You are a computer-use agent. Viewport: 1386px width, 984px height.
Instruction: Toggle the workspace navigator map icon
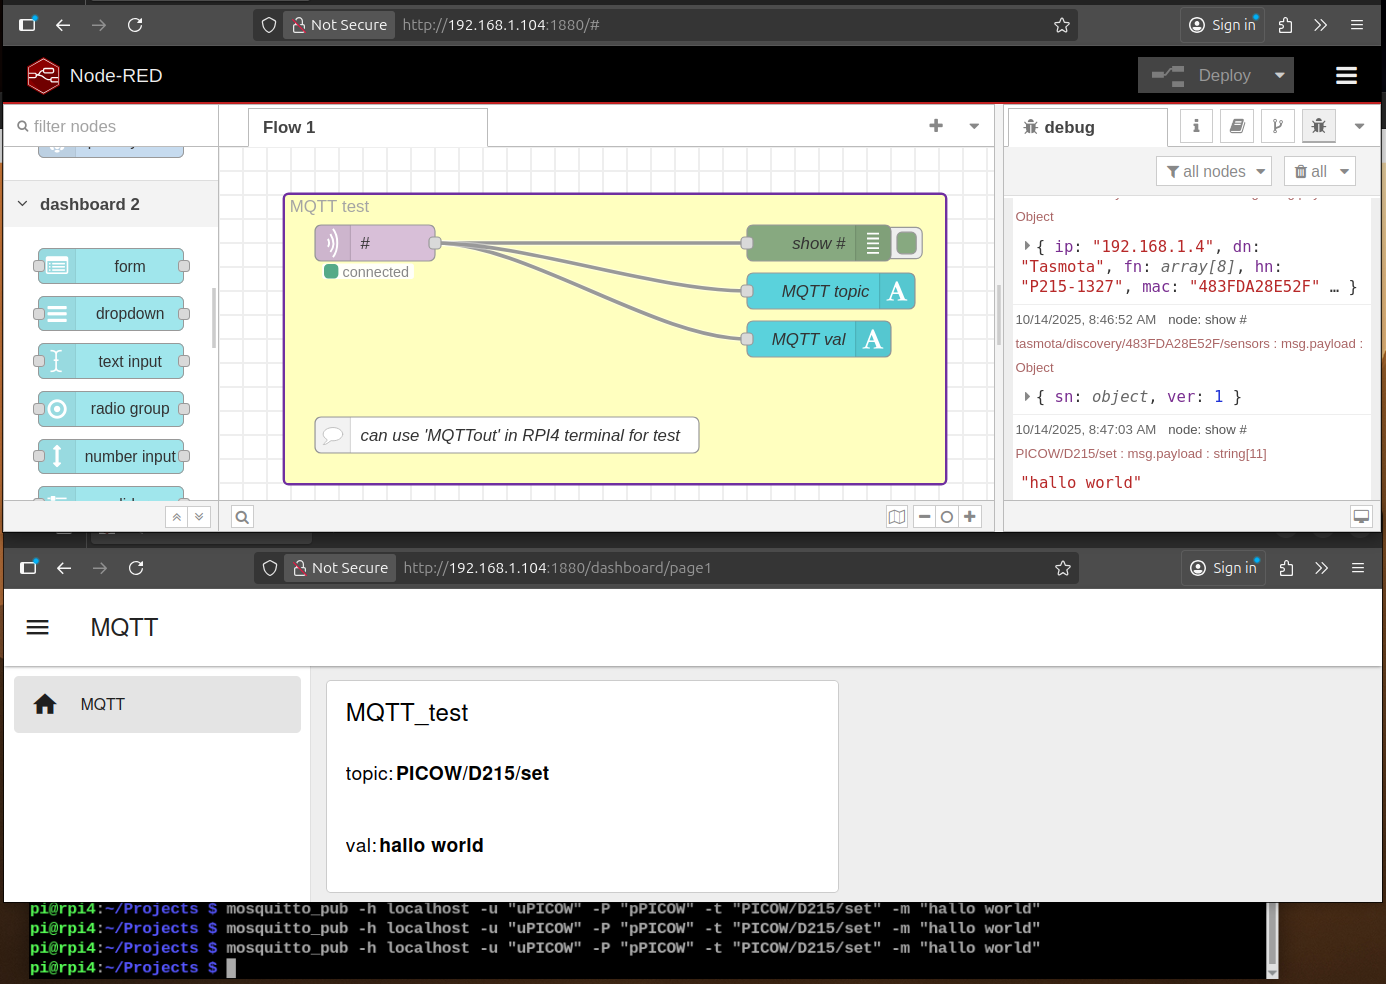(x=897, y=517)
